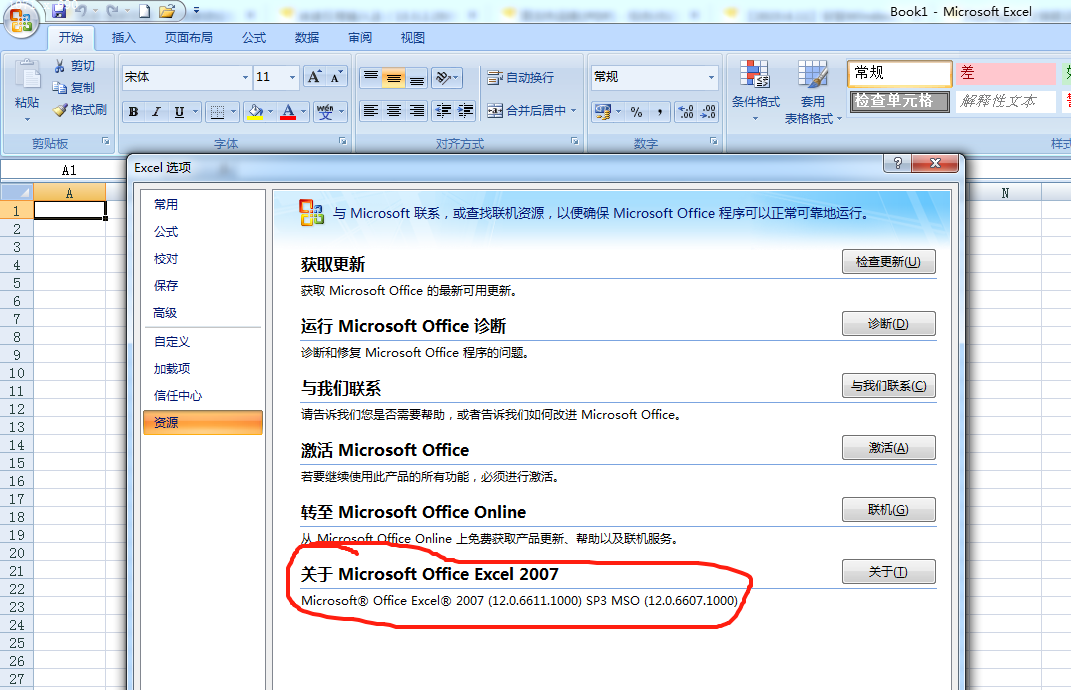Click 诊断(D) button

(889, 324)
